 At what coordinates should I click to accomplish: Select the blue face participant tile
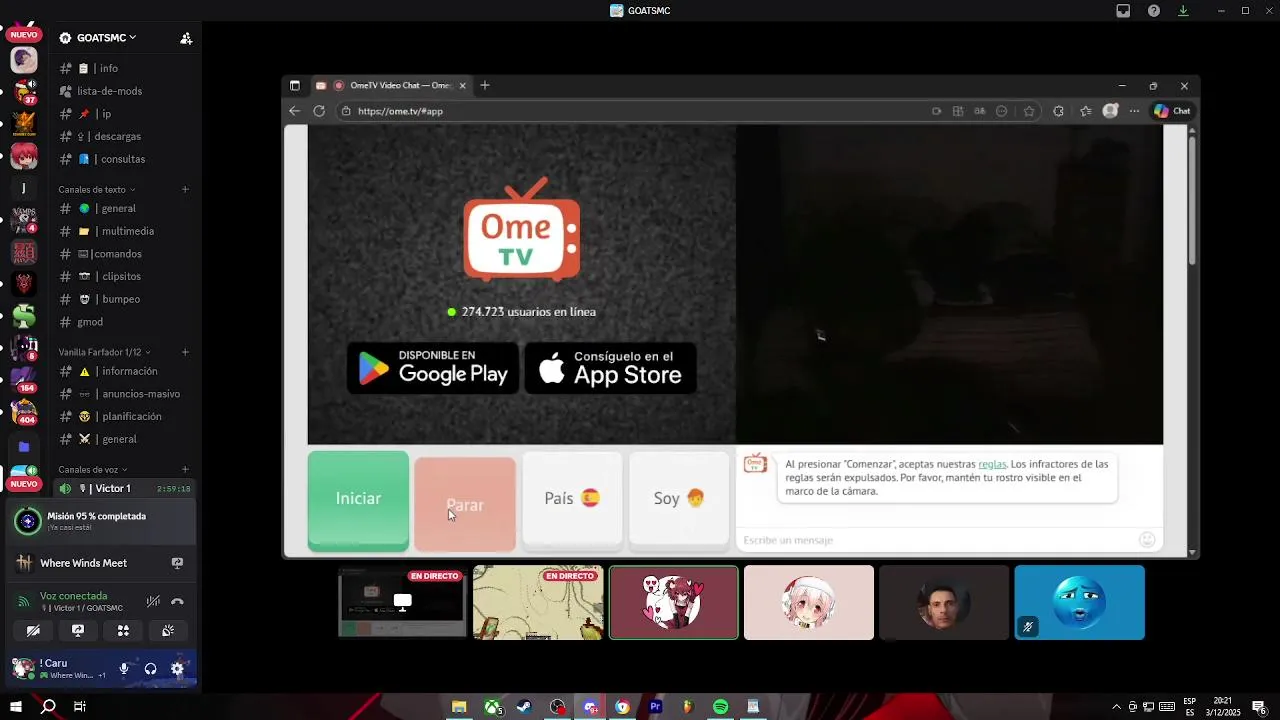click(1079, 603)
